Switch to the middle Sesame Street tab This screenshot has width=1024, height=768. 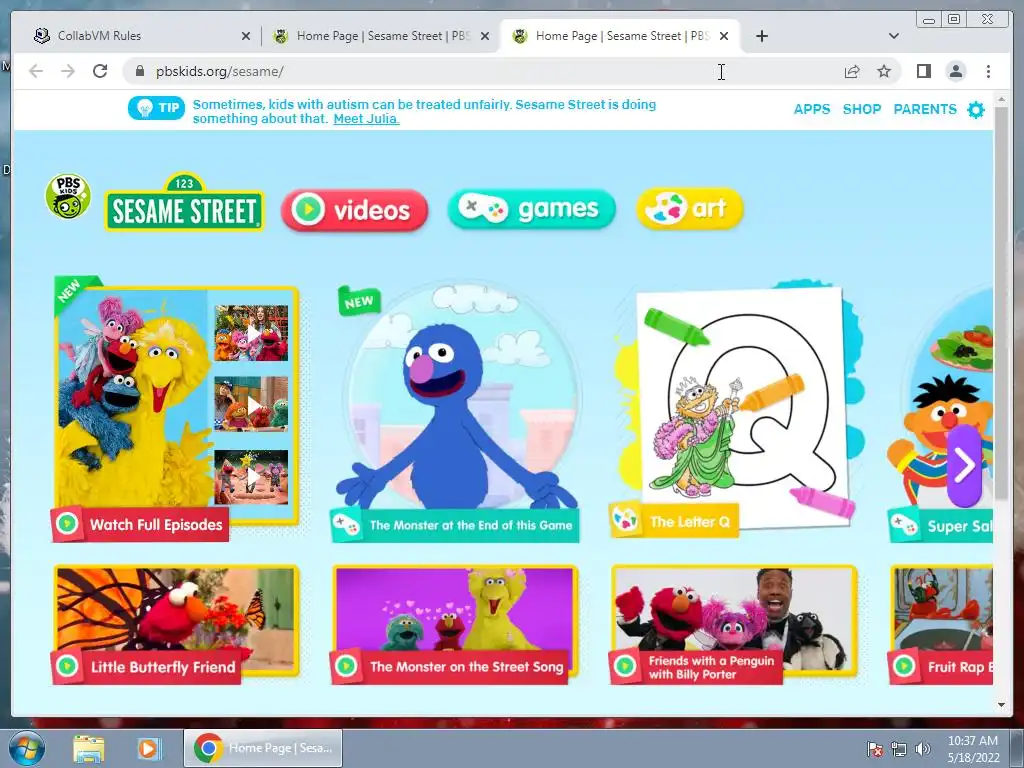[x=381, y=36]
